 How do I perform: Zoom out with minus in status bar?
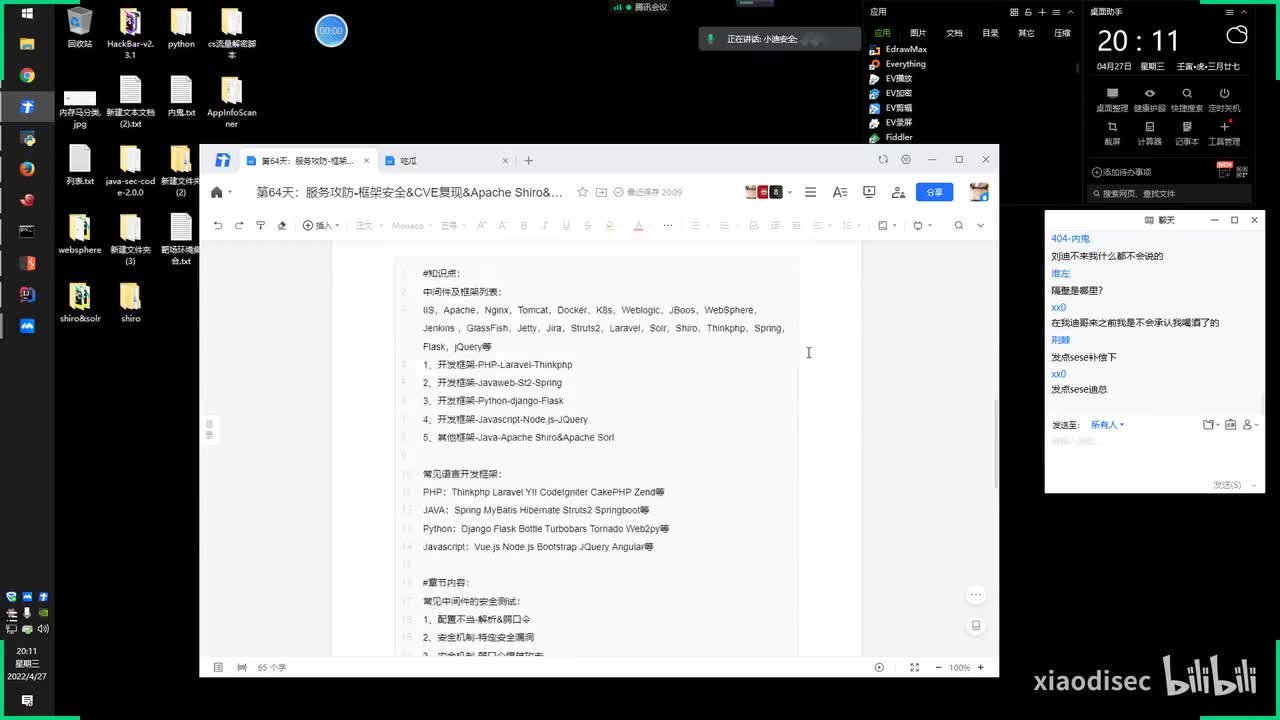coord(938,667)
